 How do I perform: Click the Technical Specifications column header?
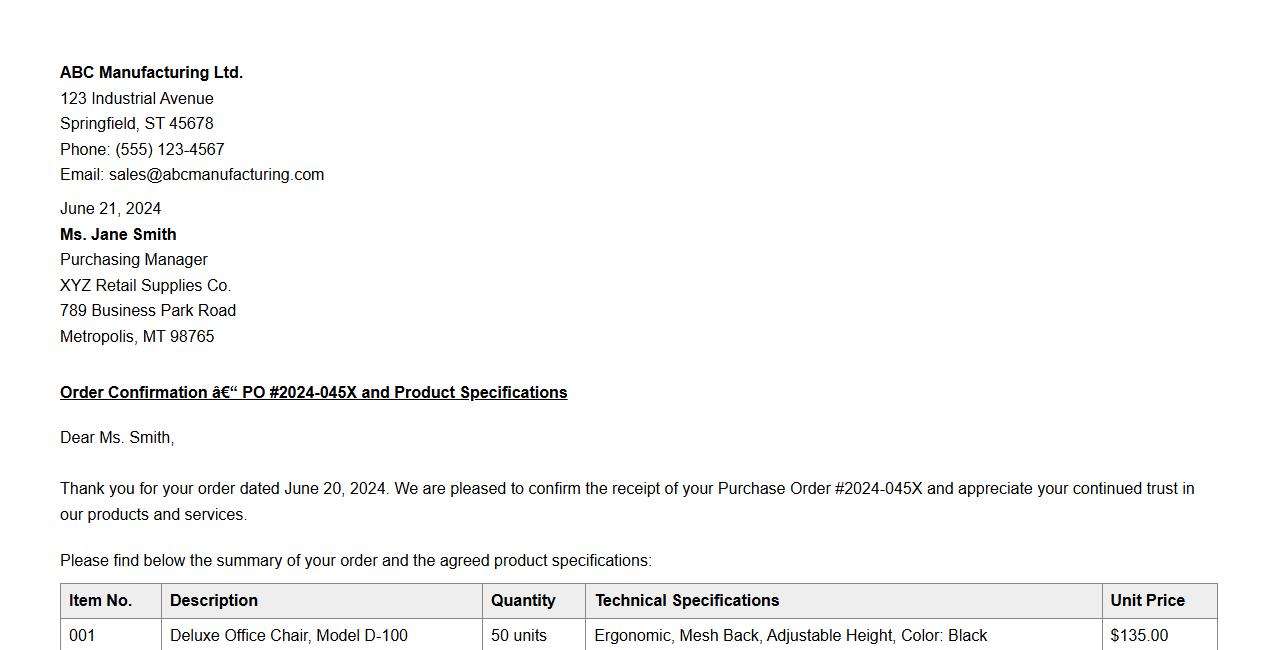(x=687, y=601)
